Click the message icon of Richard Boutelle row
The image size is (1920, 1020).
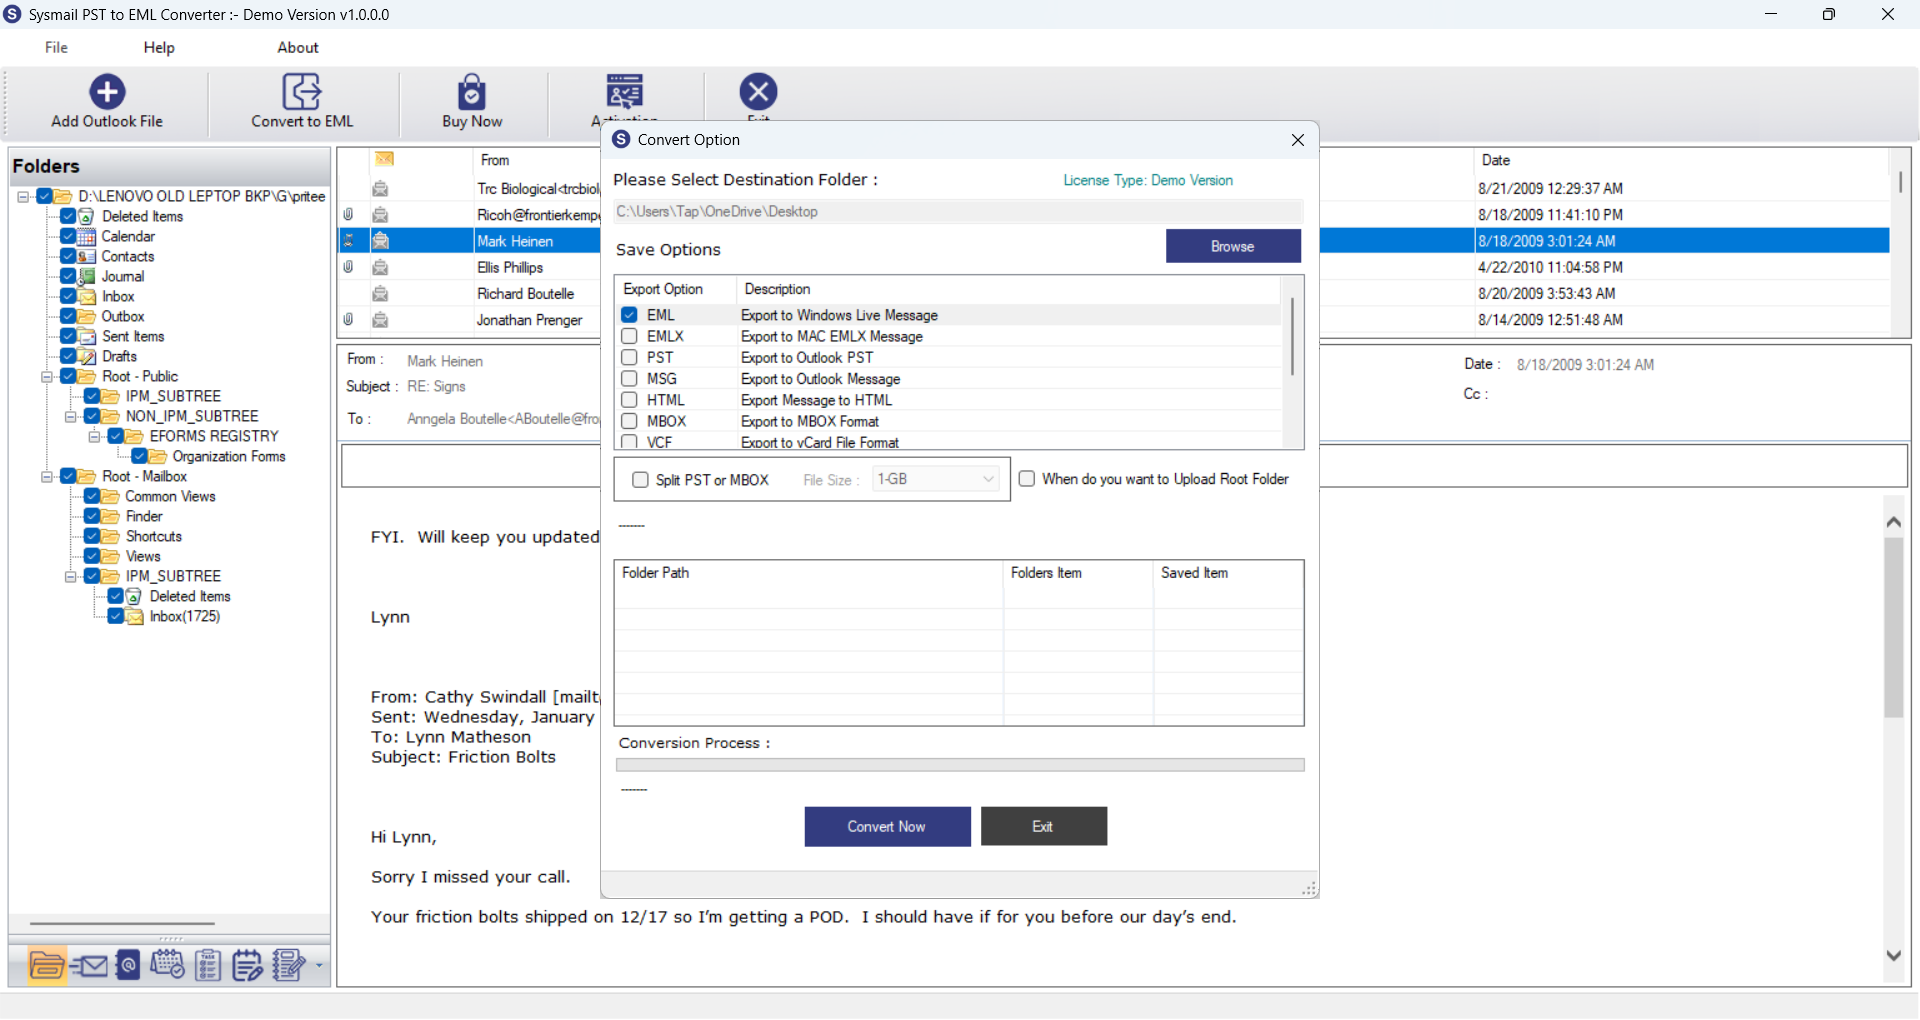[380, 294]
